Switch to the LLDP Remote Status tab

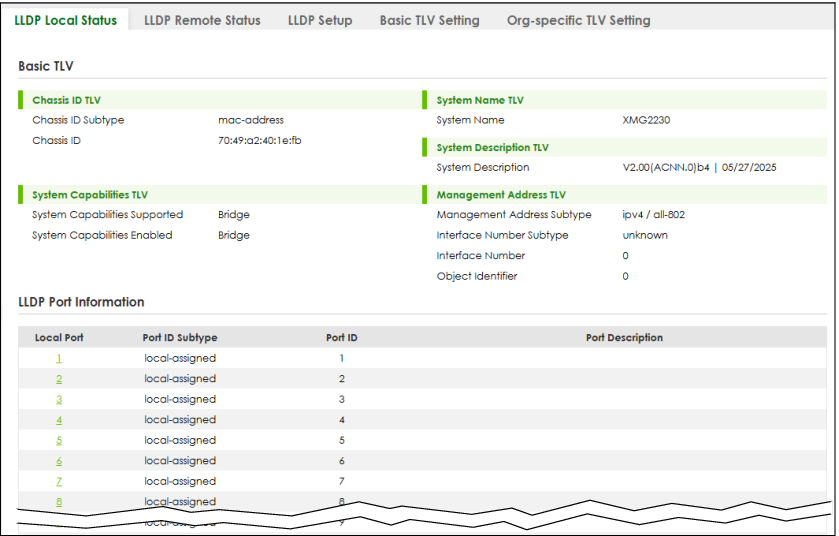click(x=202, y=20)
